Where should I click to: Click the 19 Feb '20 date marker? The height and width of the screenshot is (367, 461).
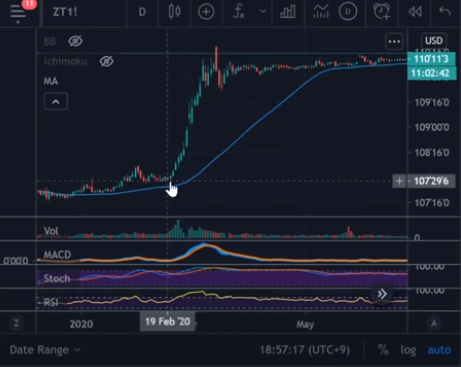pyautogui.click(x=168, y=322)
